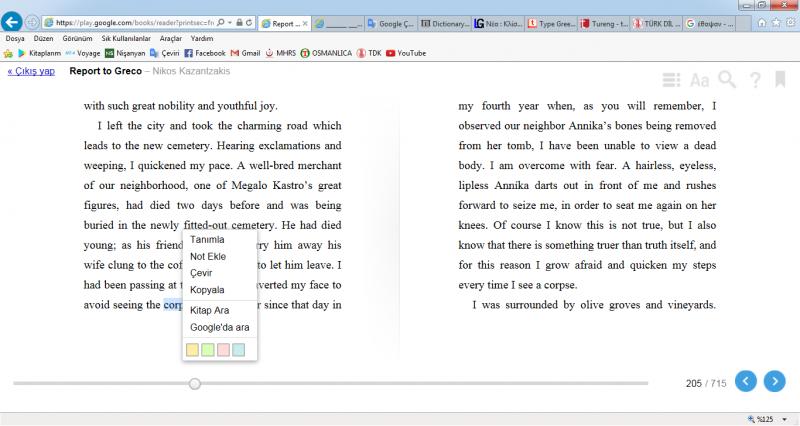Toggle the bookmark ribbon icon
Screen dimensions: 800x426
[780, 79]
